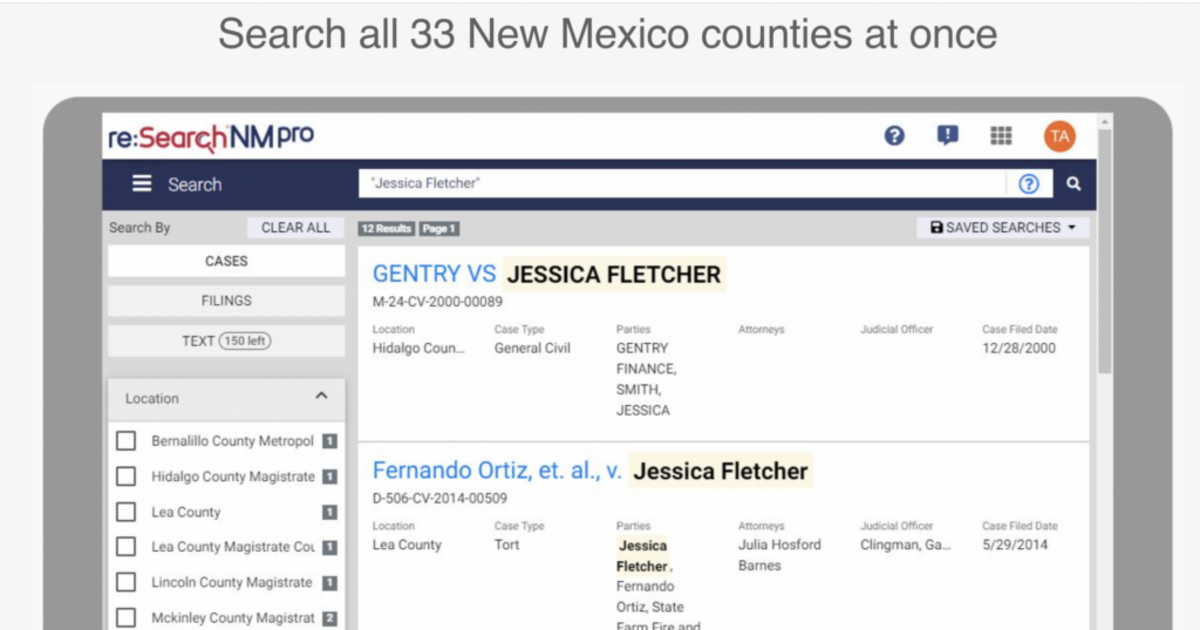Click the TA user avatar icon
Screen dimensions: 1200x630
(x=1060, y=136)
